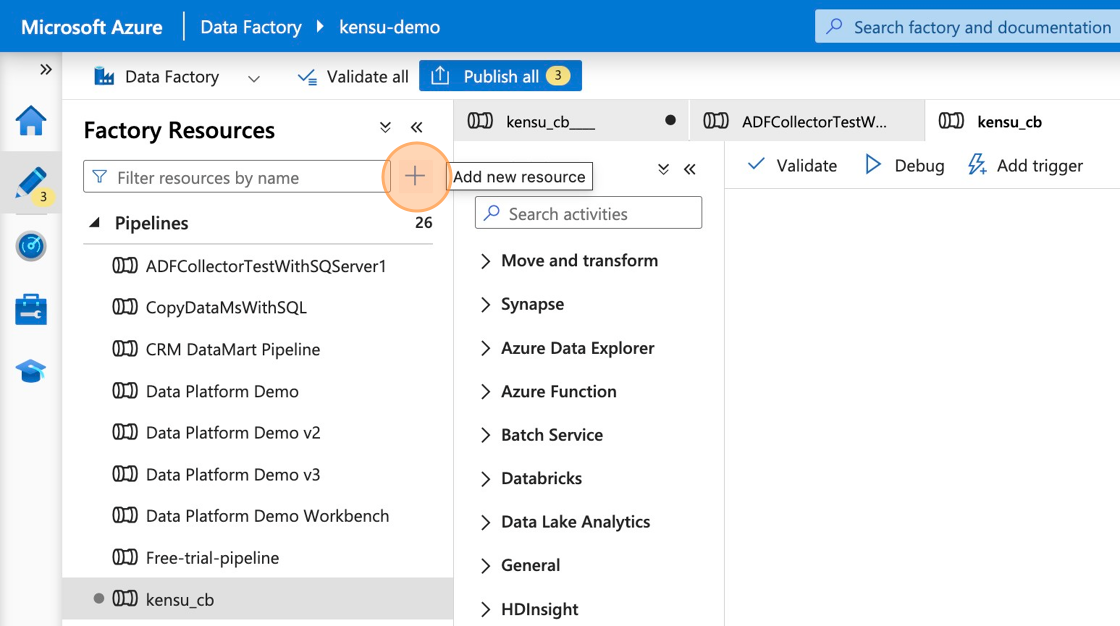Focus the Filter resources by name field
The width and height of the screenshot is (1120, 626).
[x=236, y=177]
